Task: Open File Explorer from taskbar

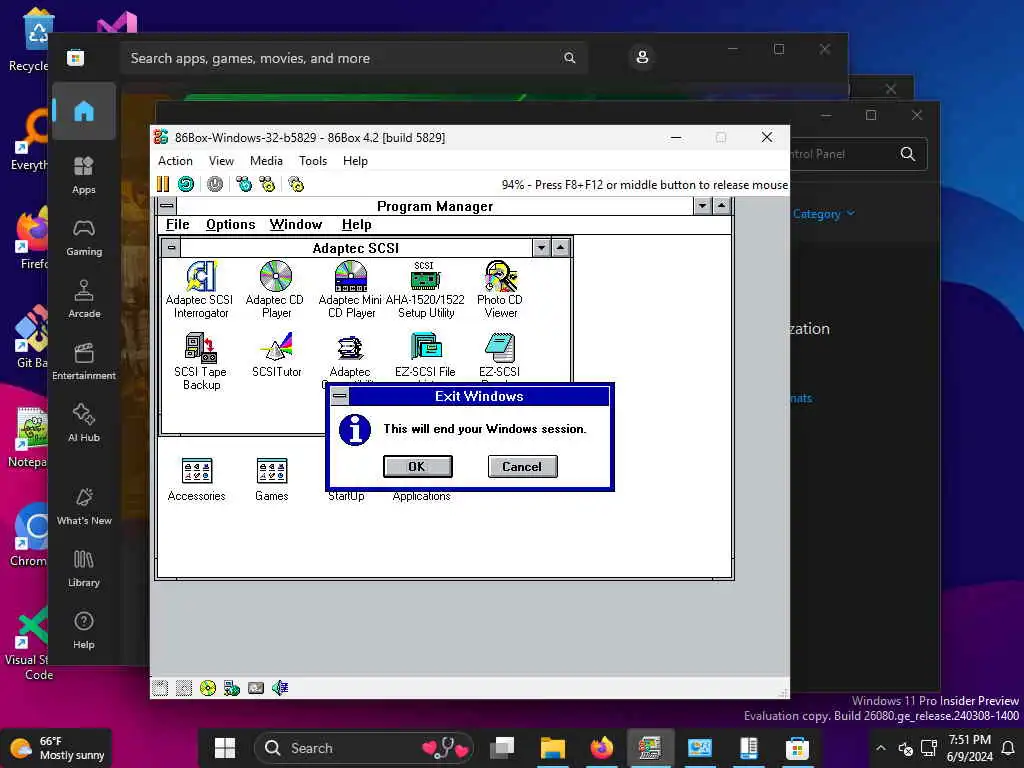Action: pos(552,748)
